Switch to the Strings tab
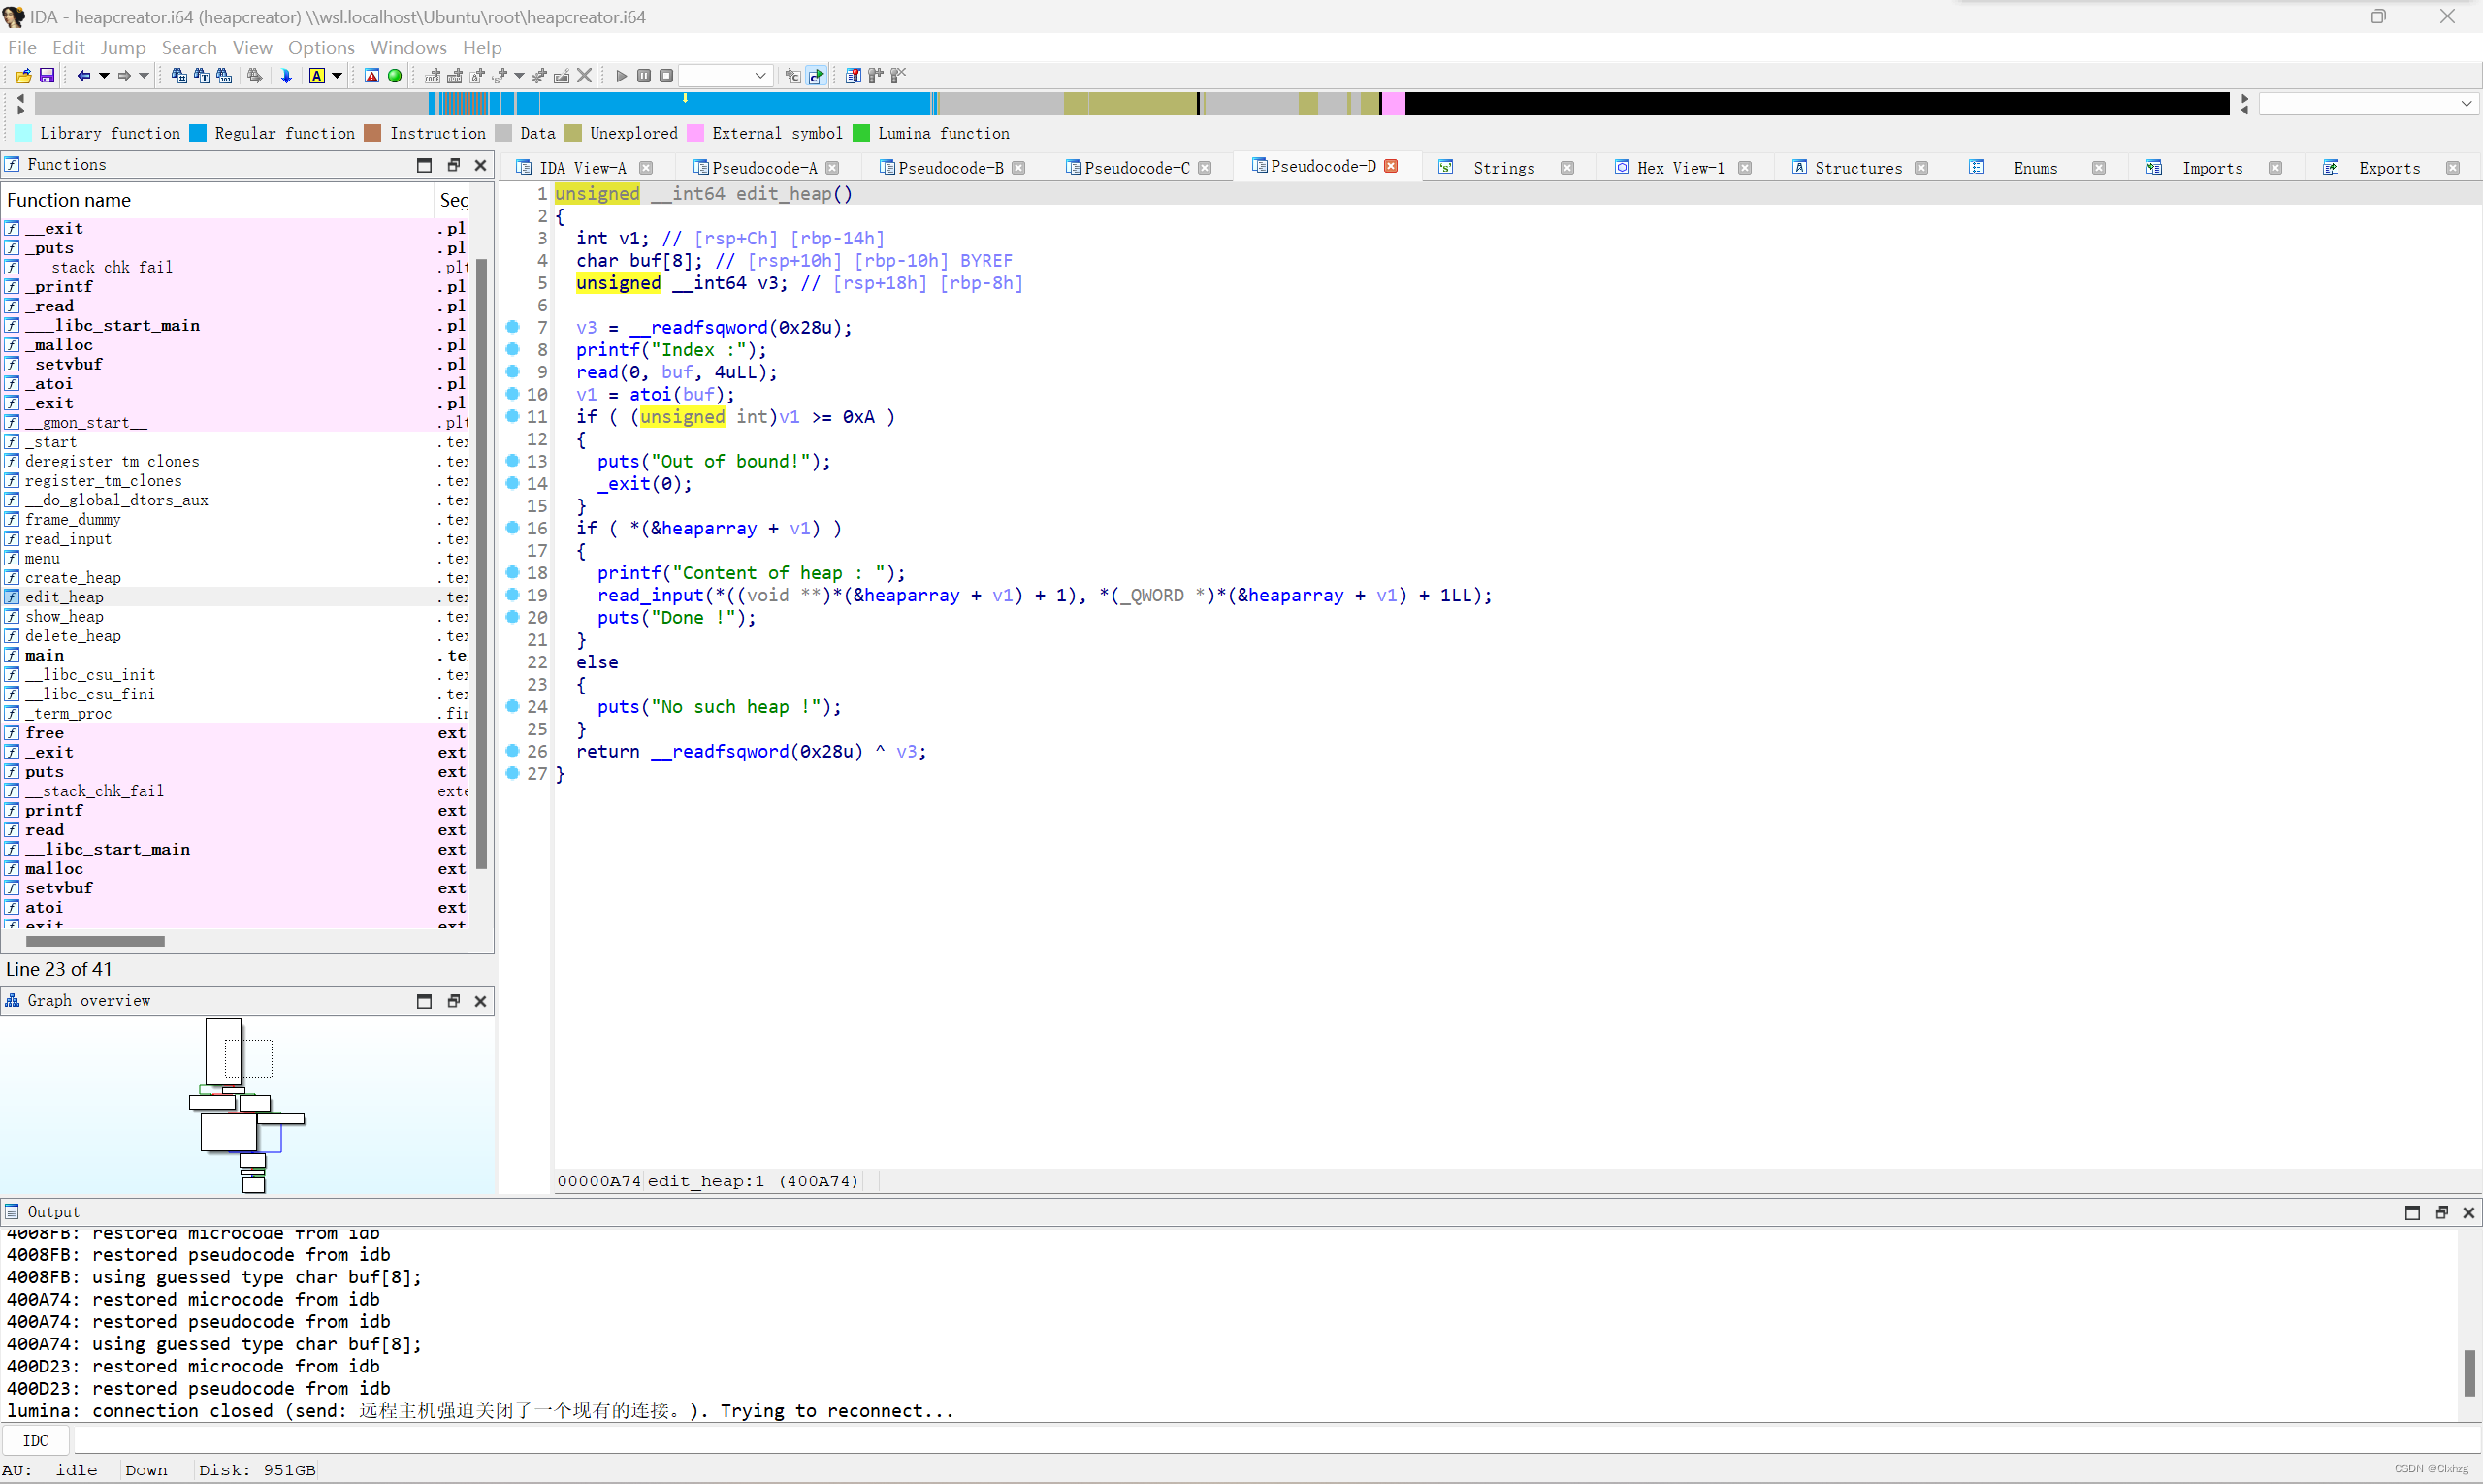This screenshot has height=1484, width=2483. [x=1503, y=168]
